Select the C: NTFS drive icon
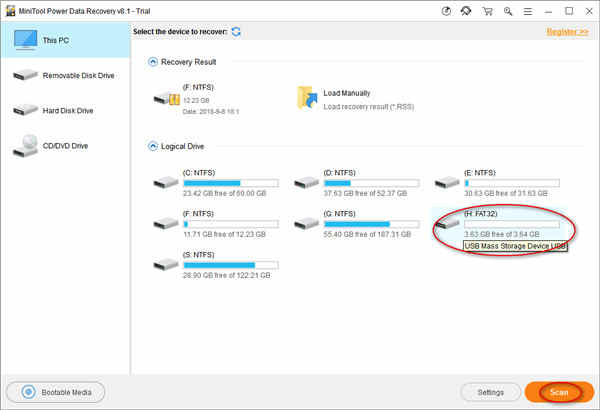 pyautogui.click(x=166, y=183)
